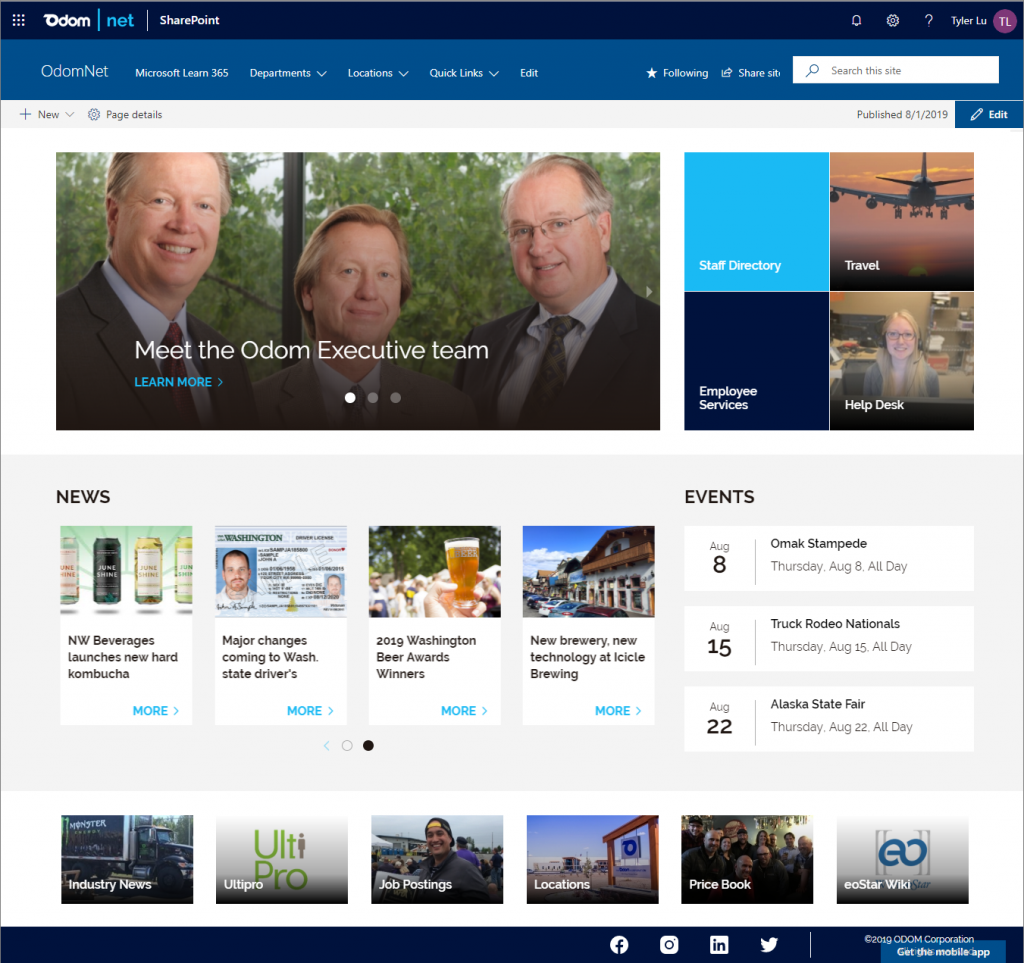Open the Icicle Brewing town image
Image resolution: width=1024 pixels, height=963 pixels.
click(x=588, y=571)
